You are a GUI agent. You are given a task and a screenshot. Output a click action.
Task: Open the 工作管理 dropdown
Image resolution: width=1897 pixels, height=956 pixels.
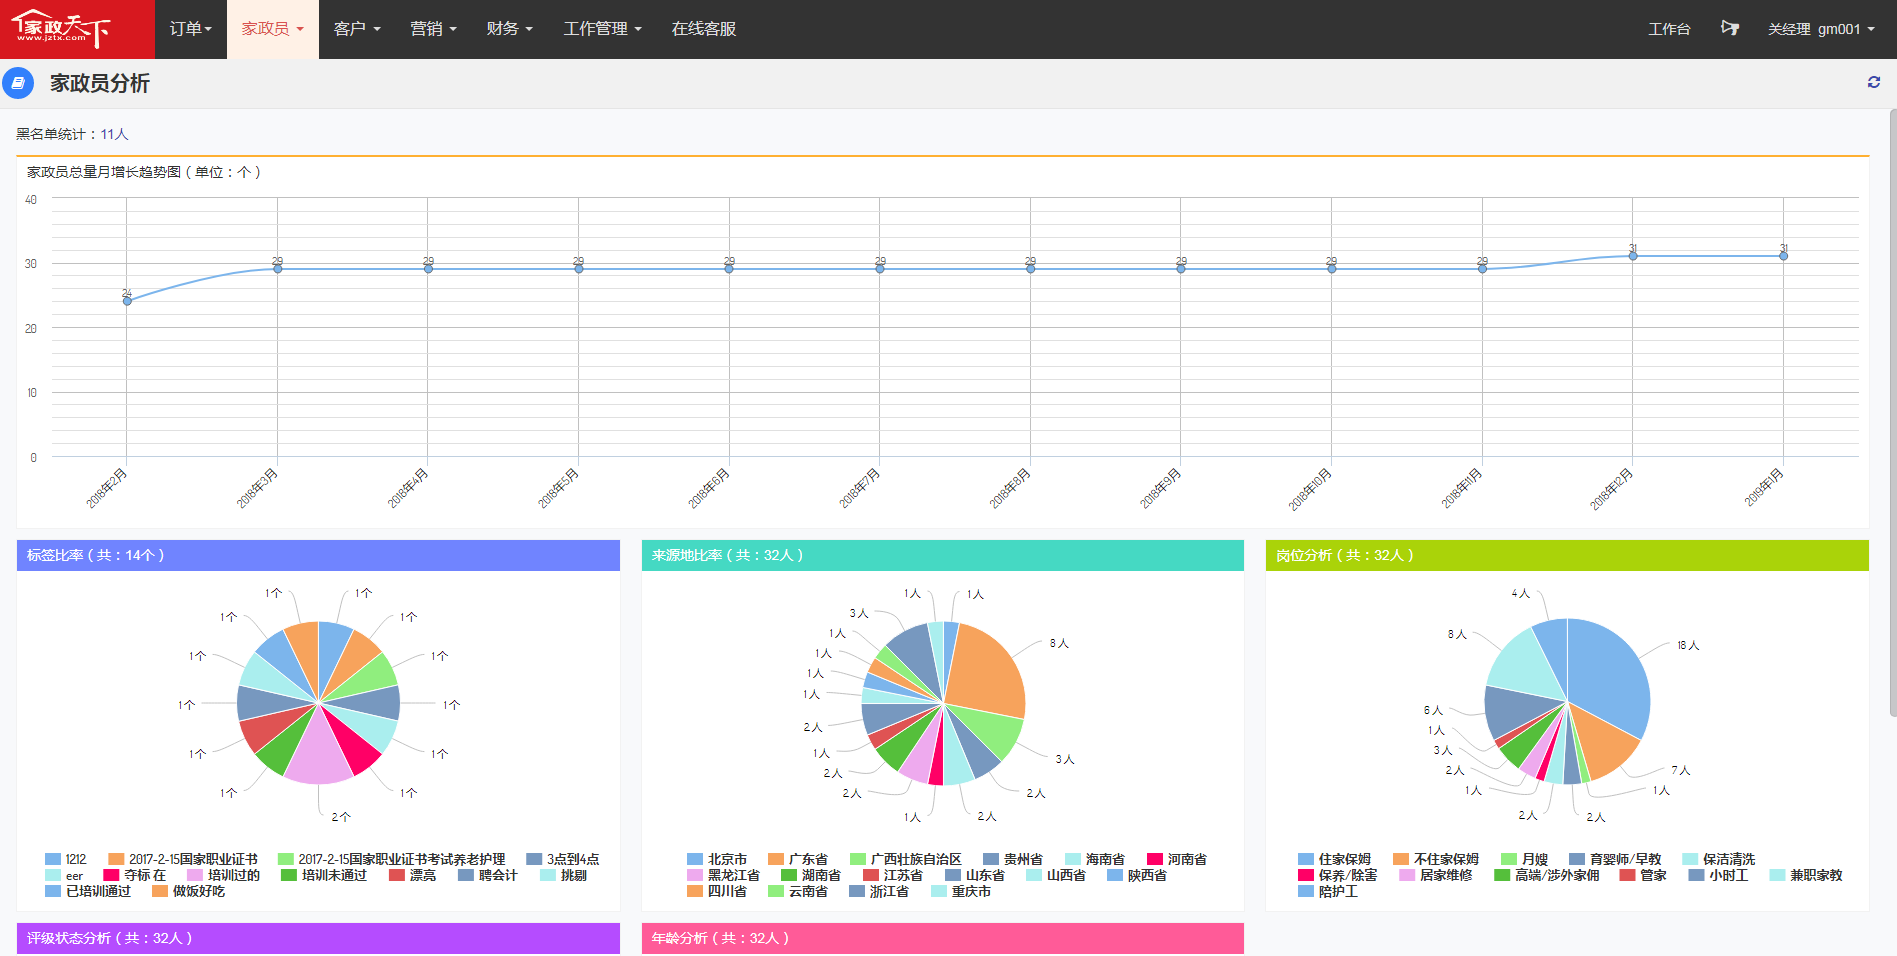[602, 29]
